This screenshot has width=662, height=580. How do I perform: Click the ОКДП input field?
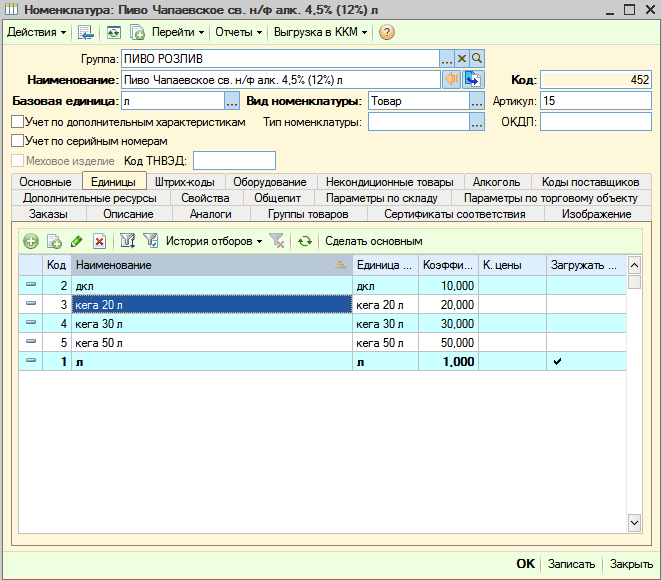point(596,122)
